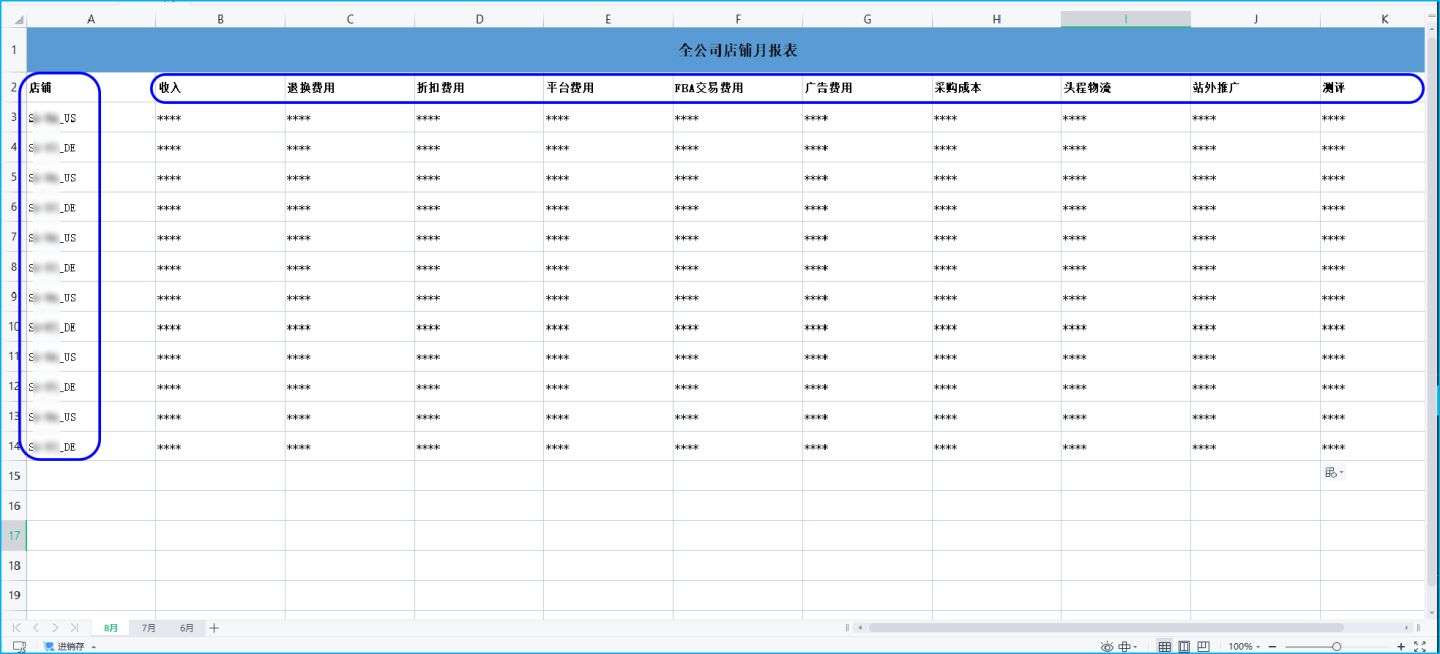The image size is (1440, 654).
Task: Open the reading mode crosshair icon
Action: [1125, 646]
